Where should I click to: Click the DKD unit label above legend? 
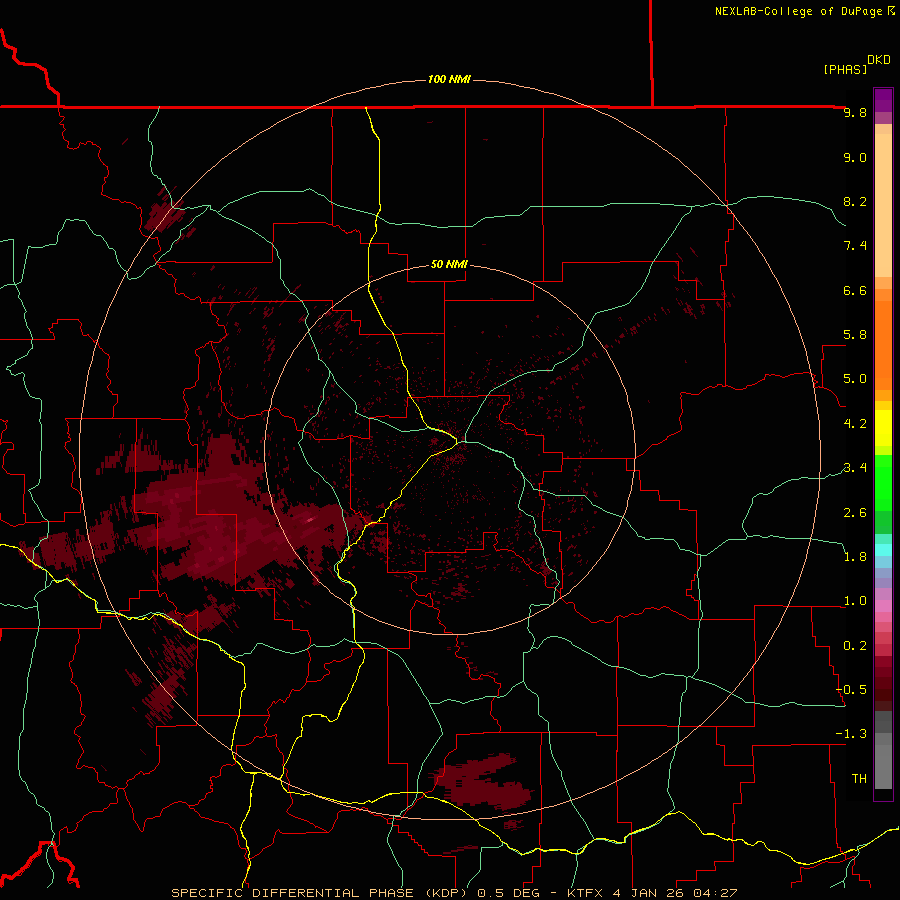878,60
